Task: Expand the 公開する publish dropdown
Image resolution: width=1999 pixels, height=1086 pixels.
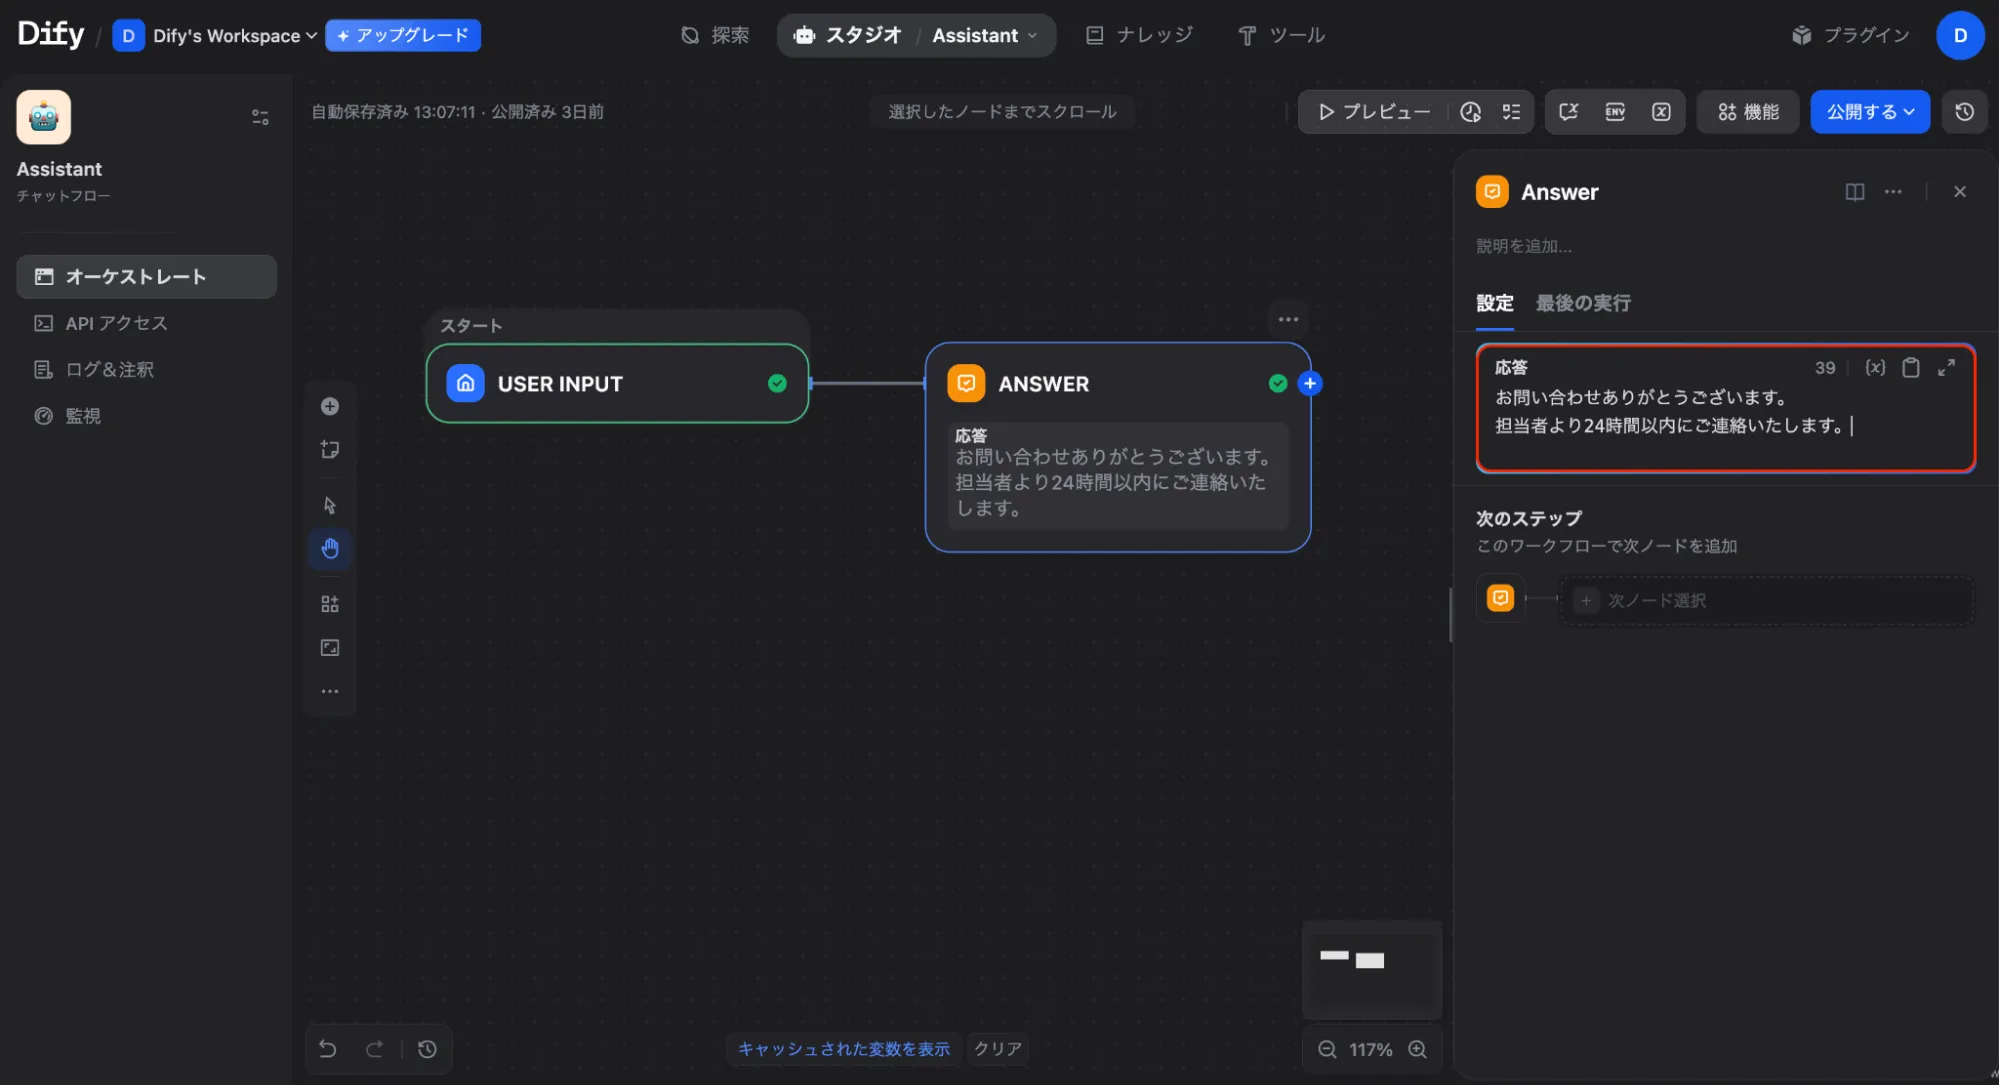Action: pyautogui.click(x=1870, y=112)
